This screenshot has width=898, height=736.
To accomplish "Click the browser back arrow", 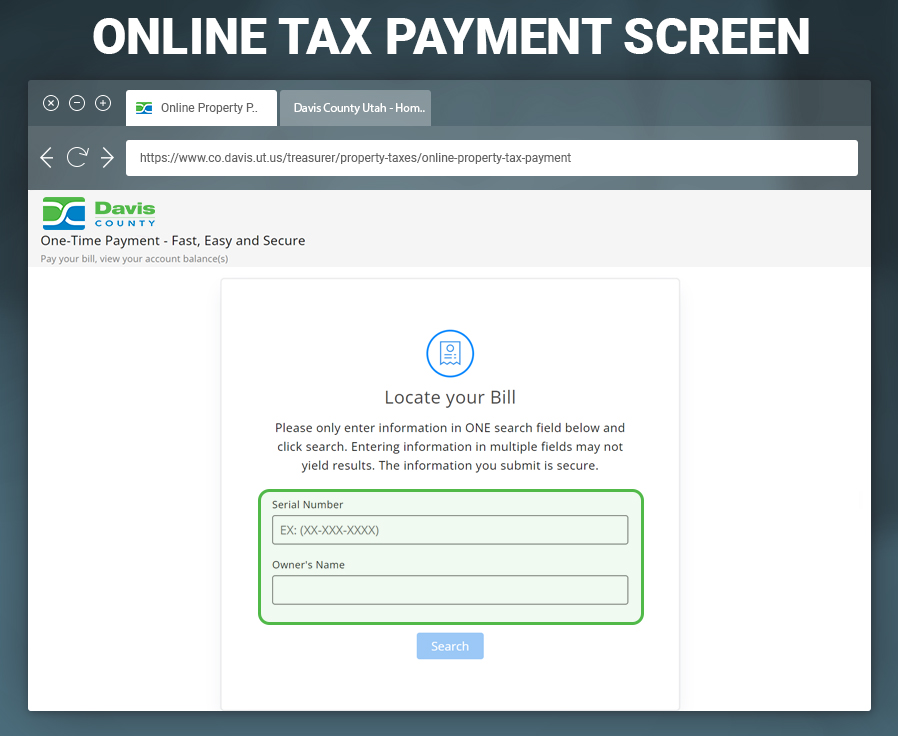I will 46,157.
